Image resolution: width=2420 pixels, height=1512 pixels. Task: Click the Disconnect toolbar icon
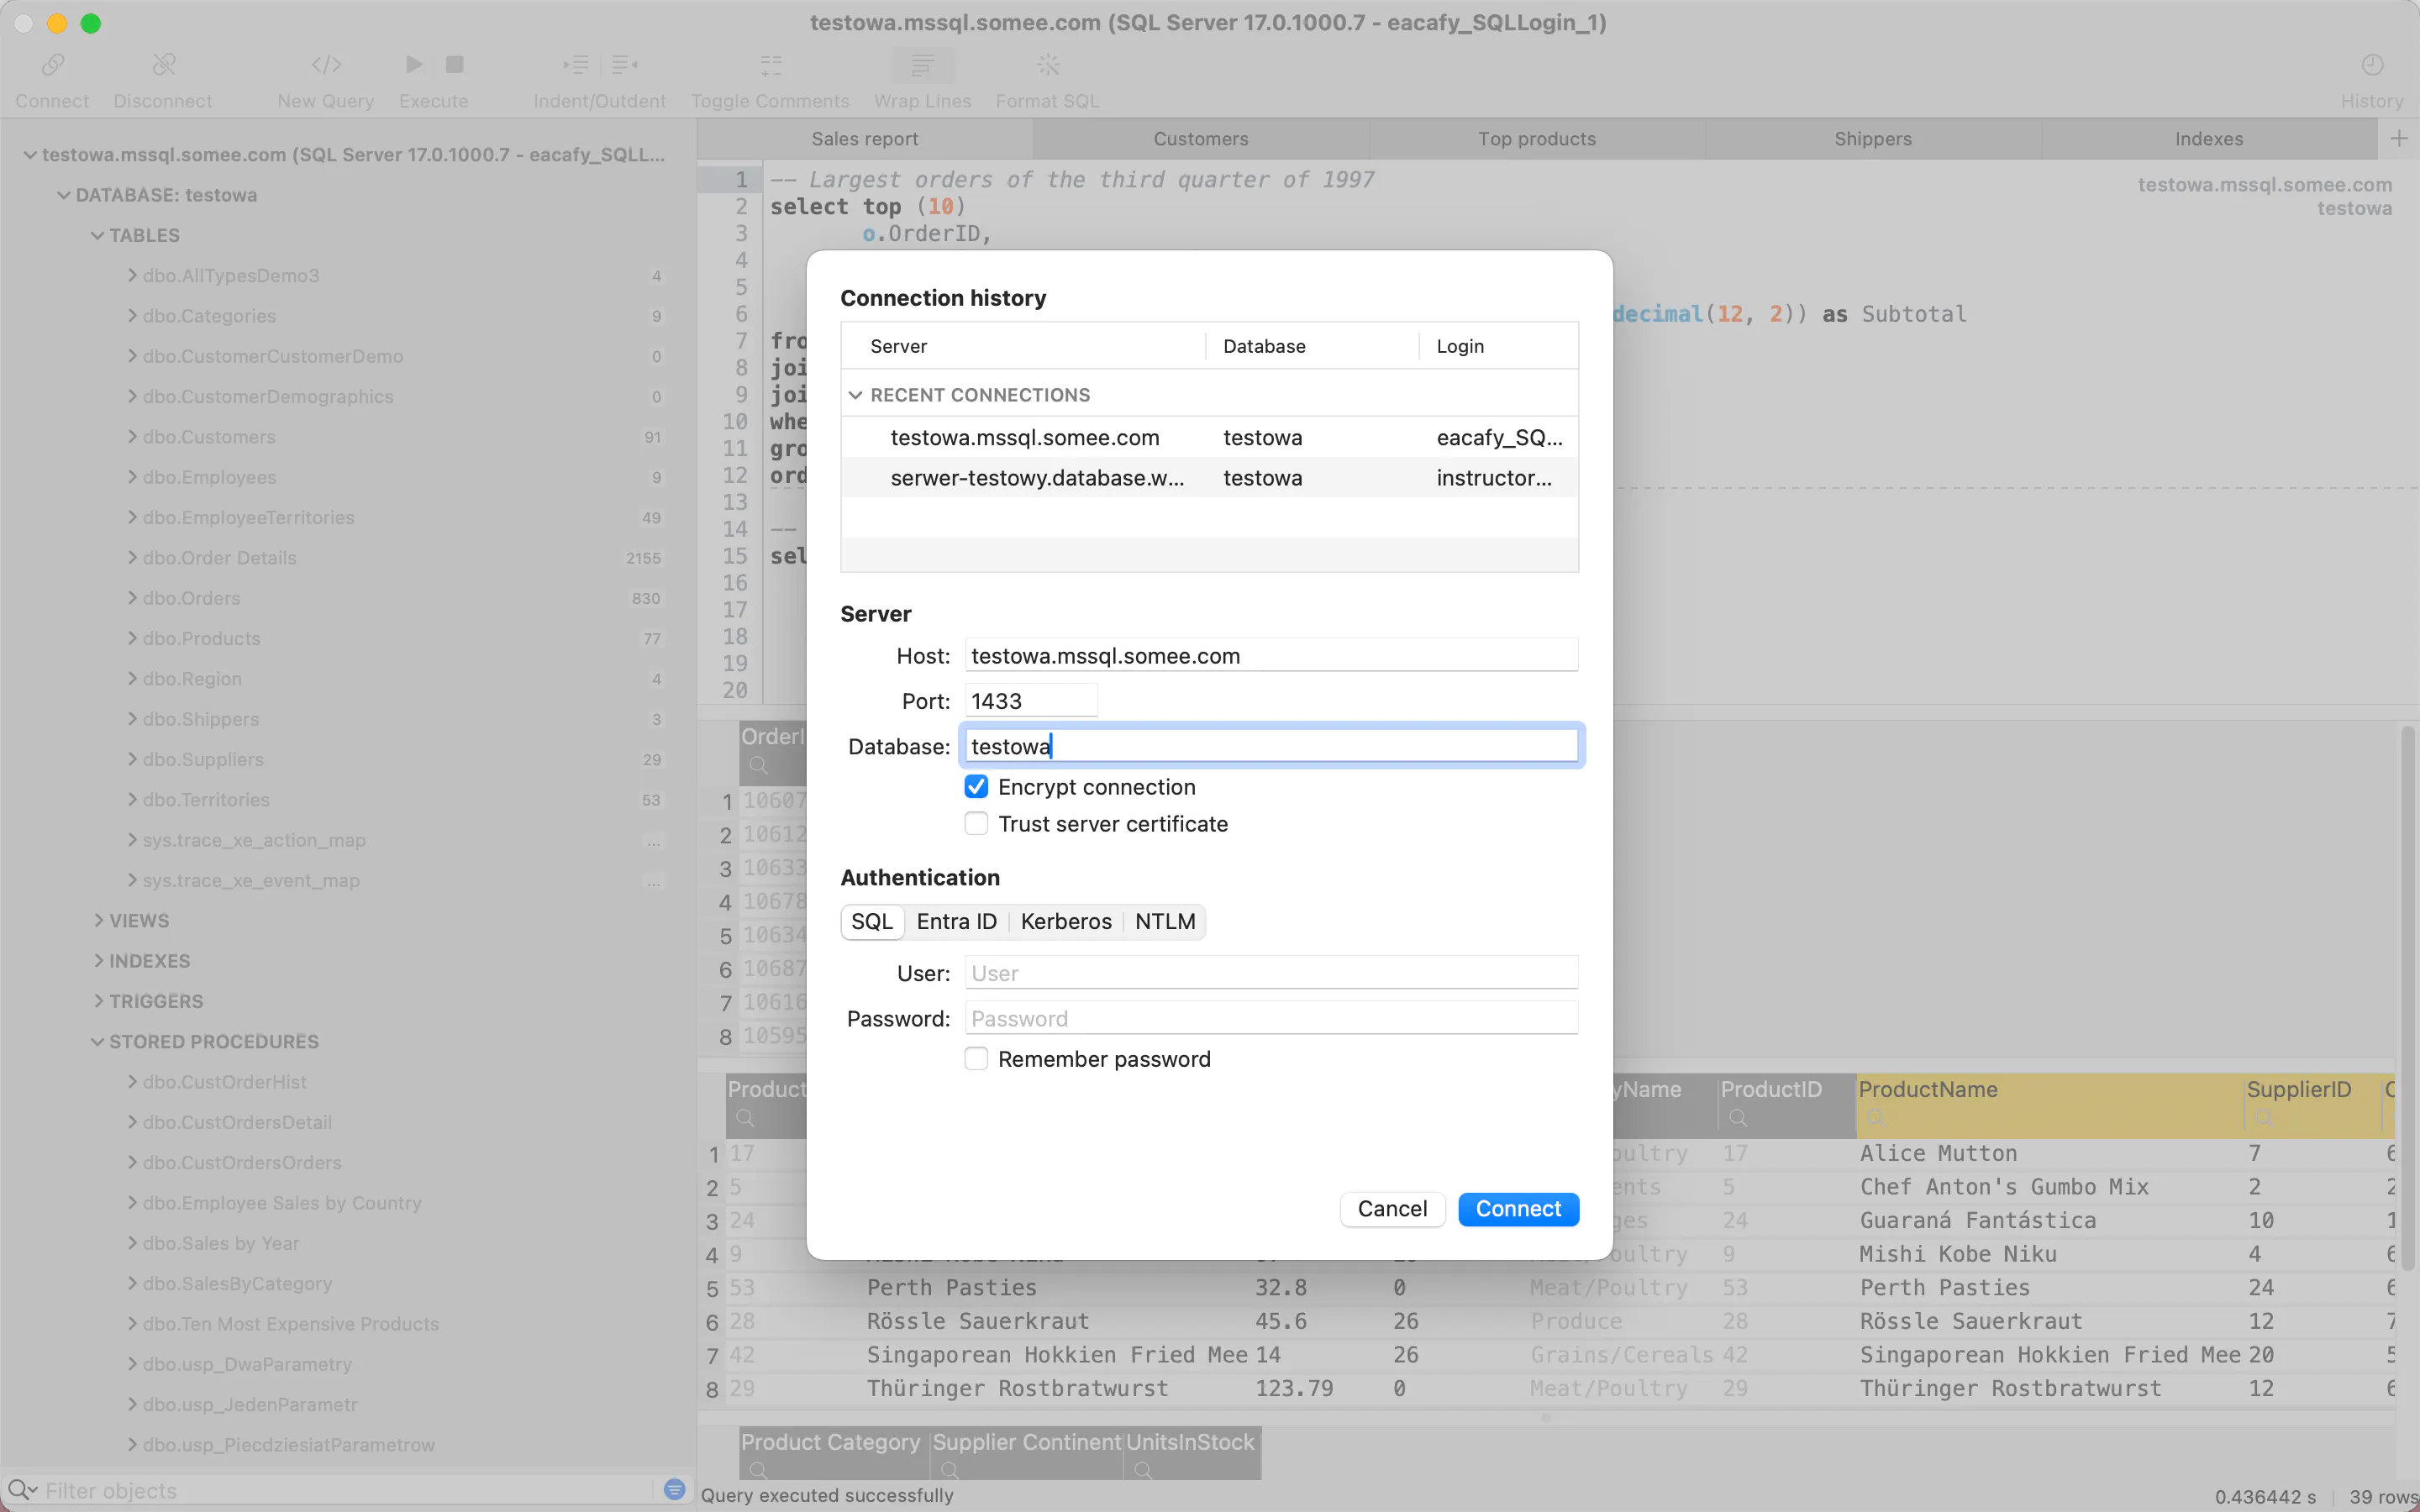(163, 65)
